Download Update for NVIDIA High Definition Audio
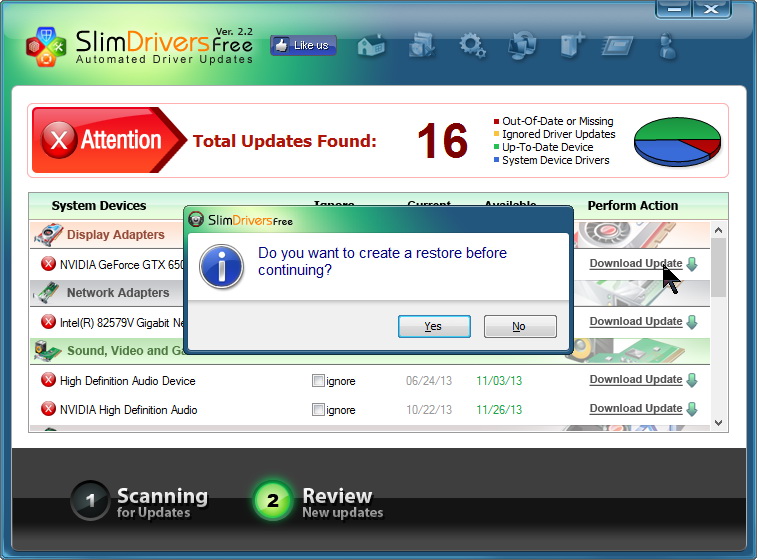757x560 pixels. click(x=636, y=408)
